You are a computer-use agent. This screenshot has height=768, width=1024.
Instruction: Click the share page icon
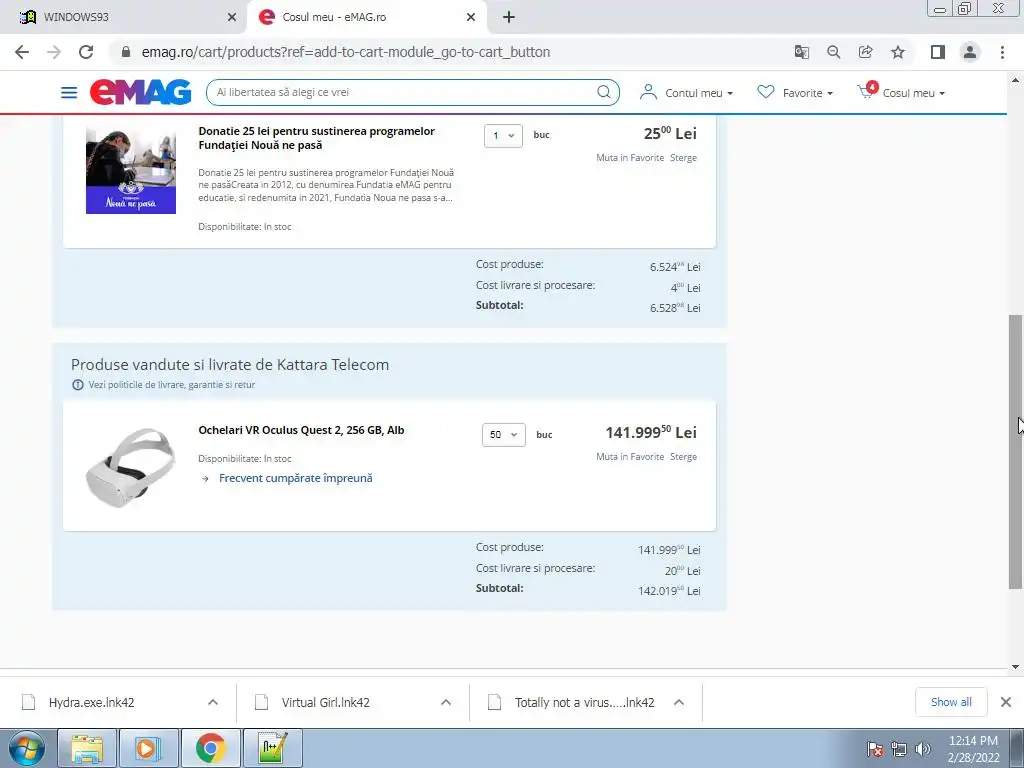coord(865,52)
